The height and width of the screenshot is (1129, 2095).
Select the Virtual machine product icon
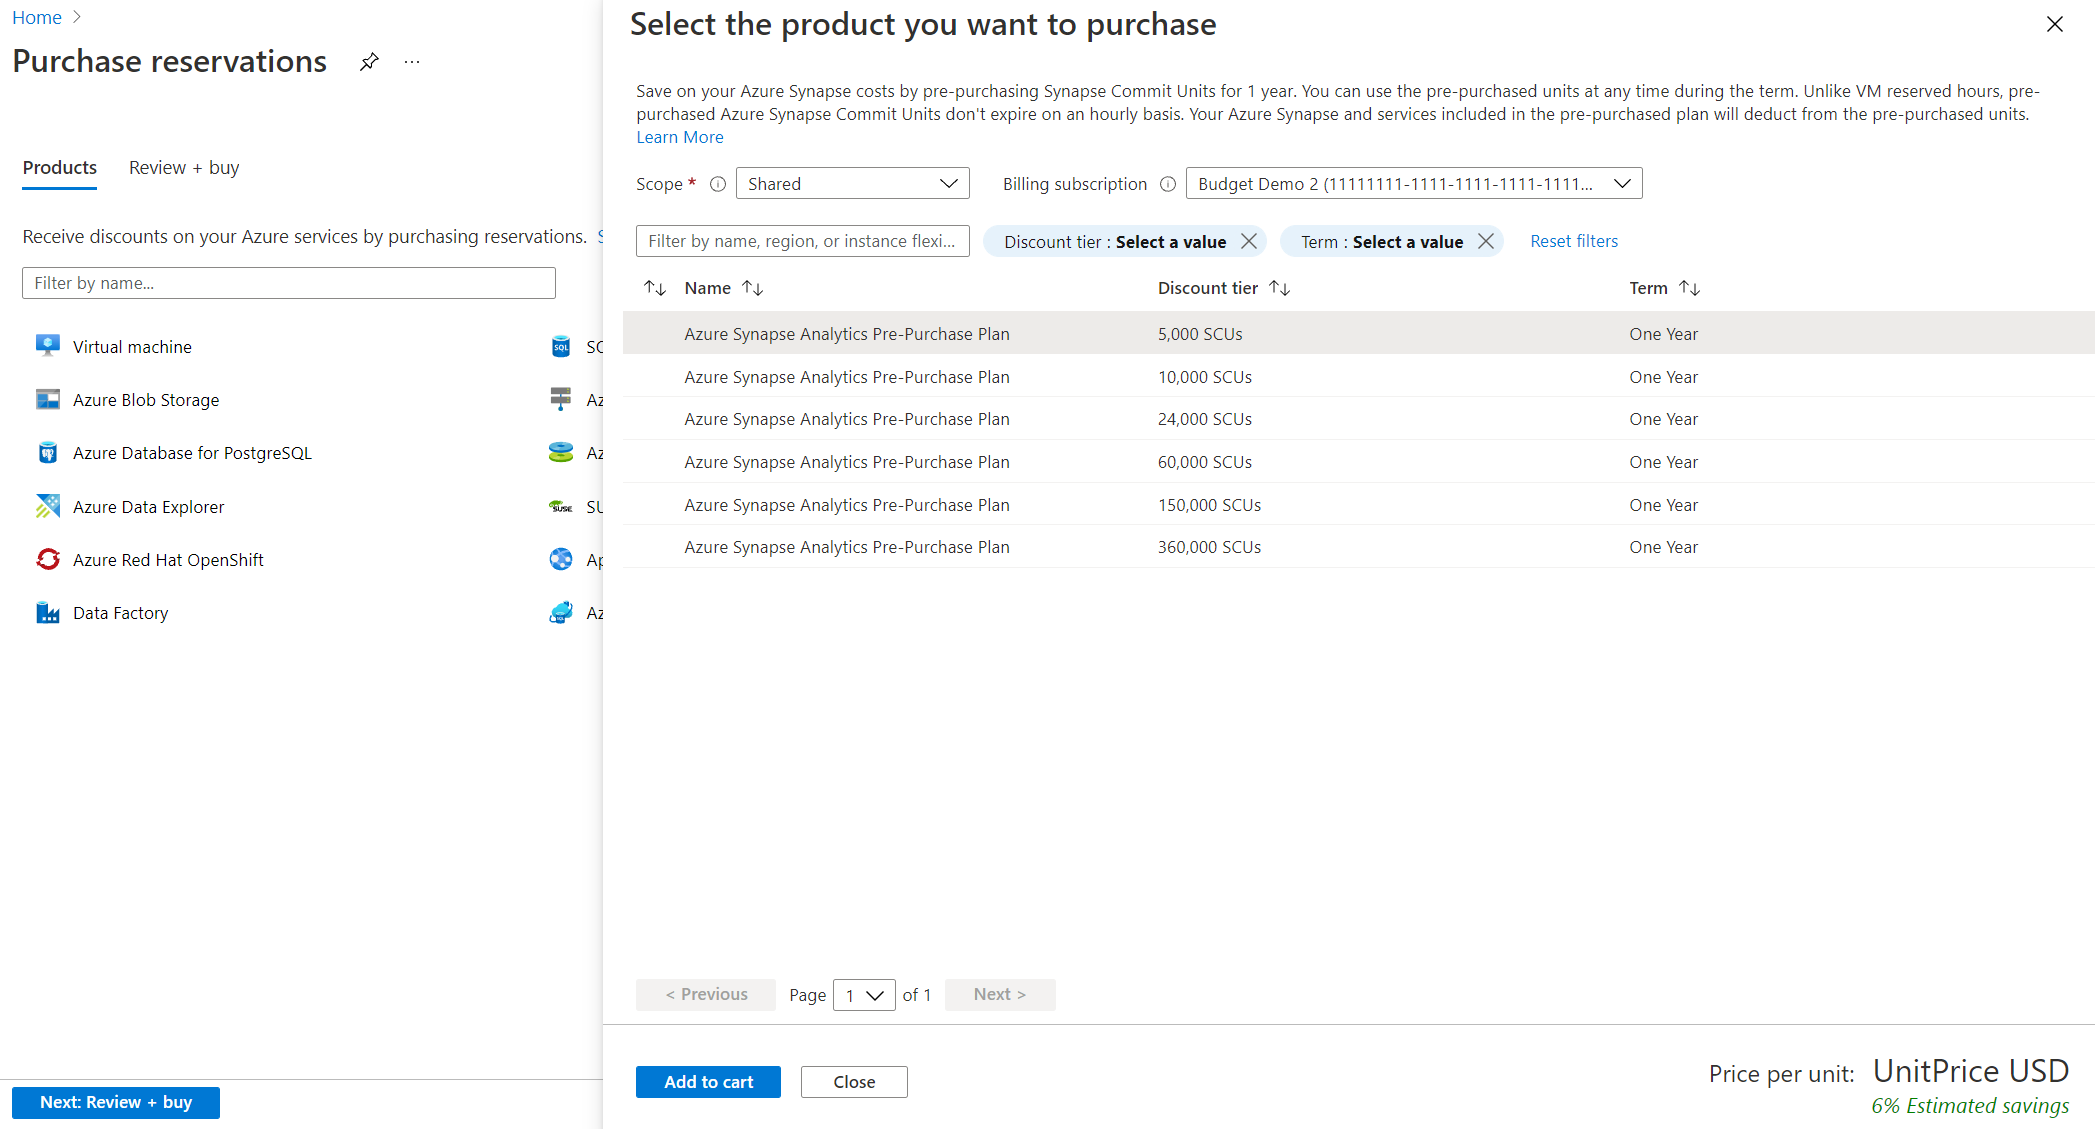pyautogui.click(x=47, y=345)
